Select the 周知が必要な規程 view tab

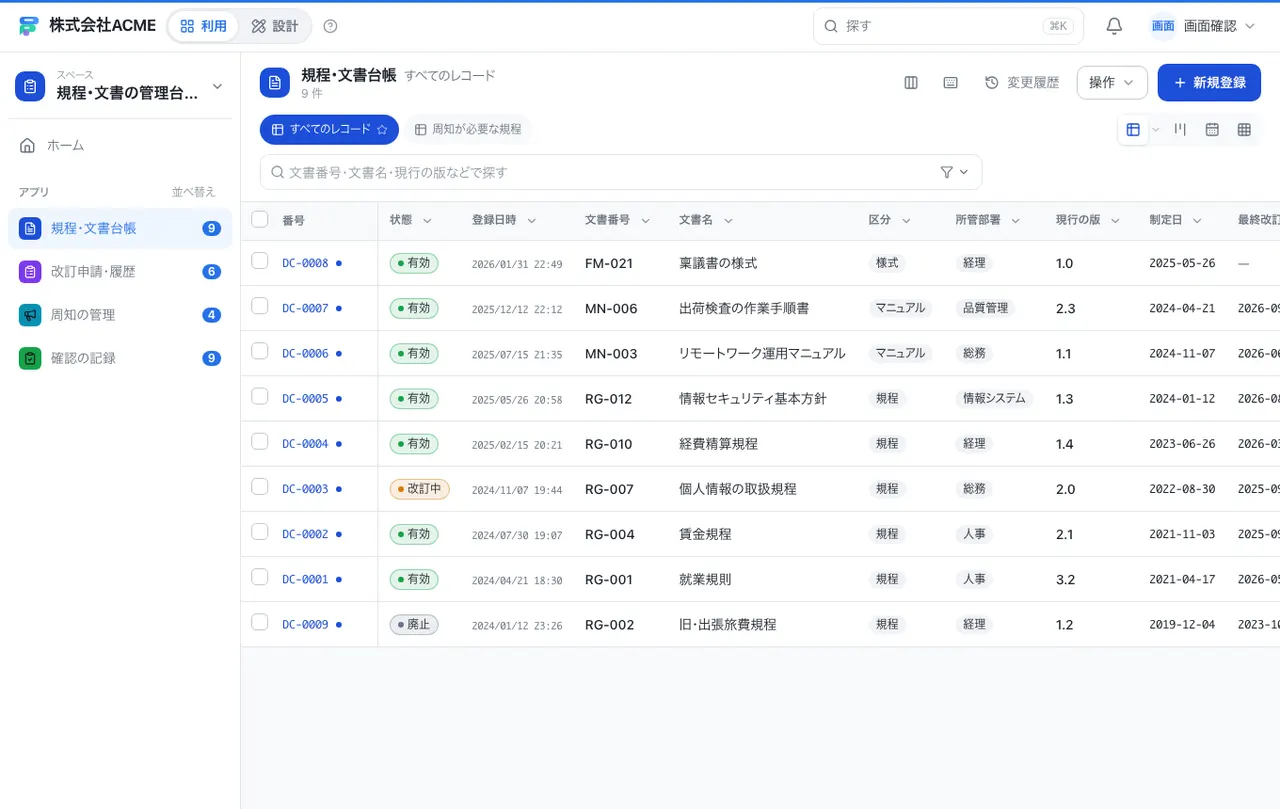[x=468, y=130]
